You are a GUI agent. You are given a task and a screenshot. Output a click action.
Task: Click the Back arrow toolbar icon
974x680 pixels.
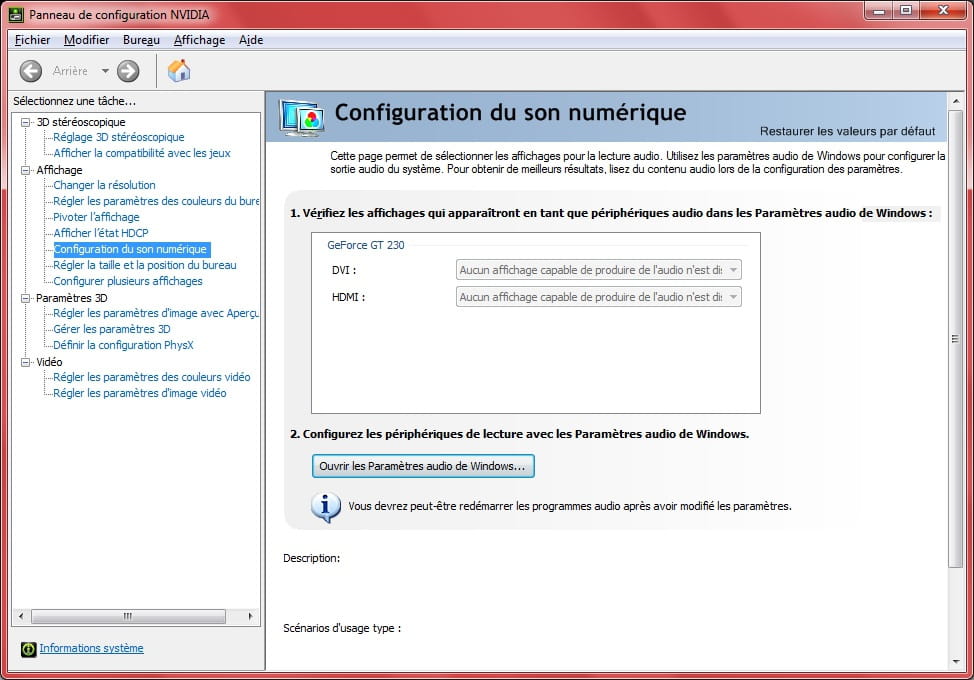30,71
